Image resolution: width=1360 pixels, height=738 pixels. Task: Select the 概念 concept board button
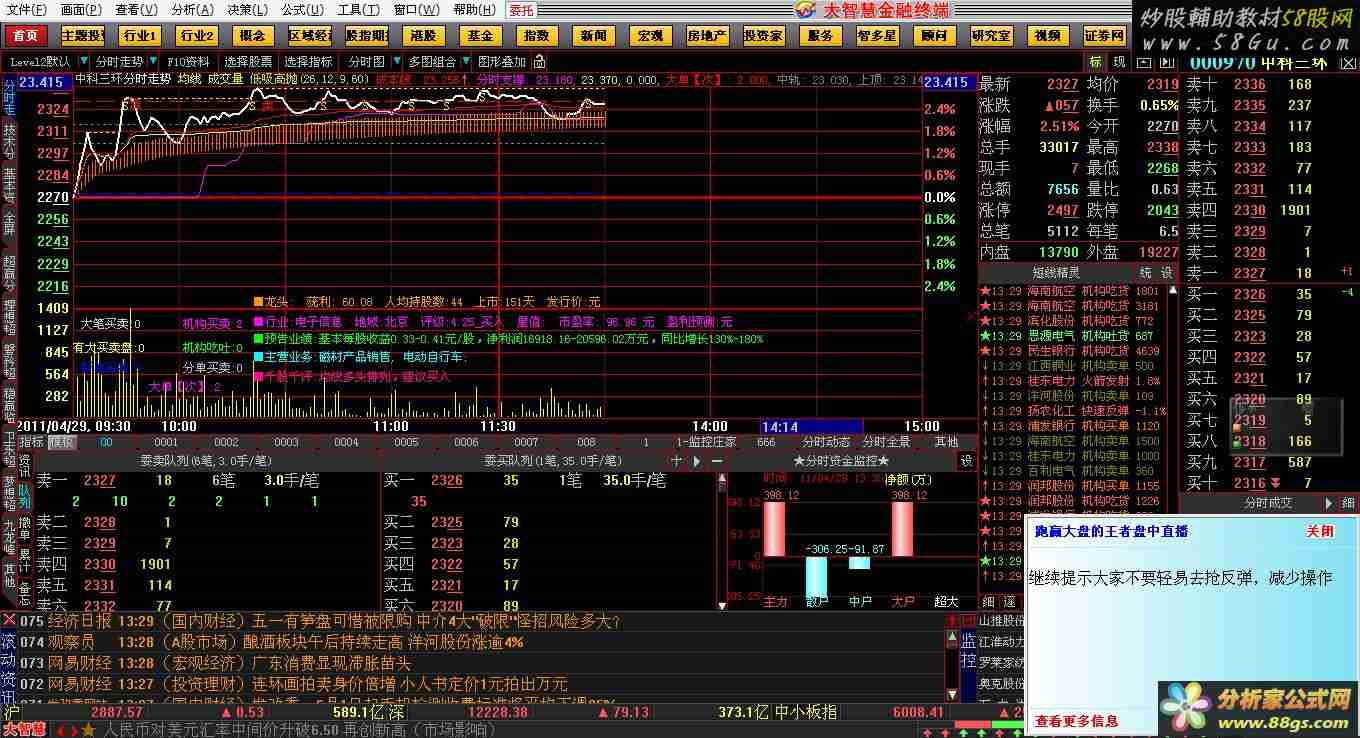(253, 36)
